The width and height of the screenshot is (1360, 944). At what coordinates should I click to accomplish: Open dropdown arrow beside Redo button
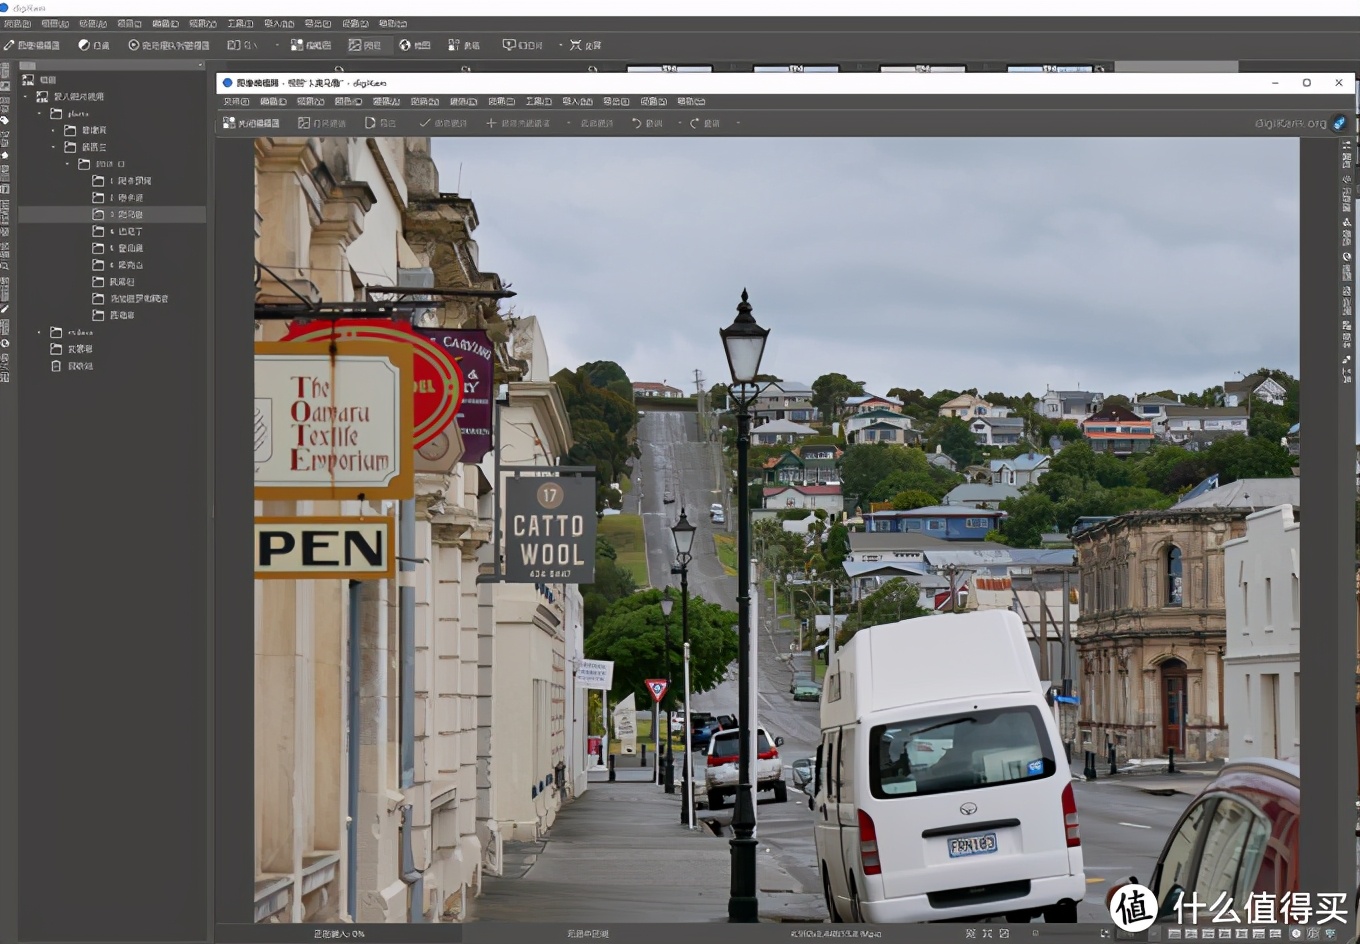[x=738, y=123]
